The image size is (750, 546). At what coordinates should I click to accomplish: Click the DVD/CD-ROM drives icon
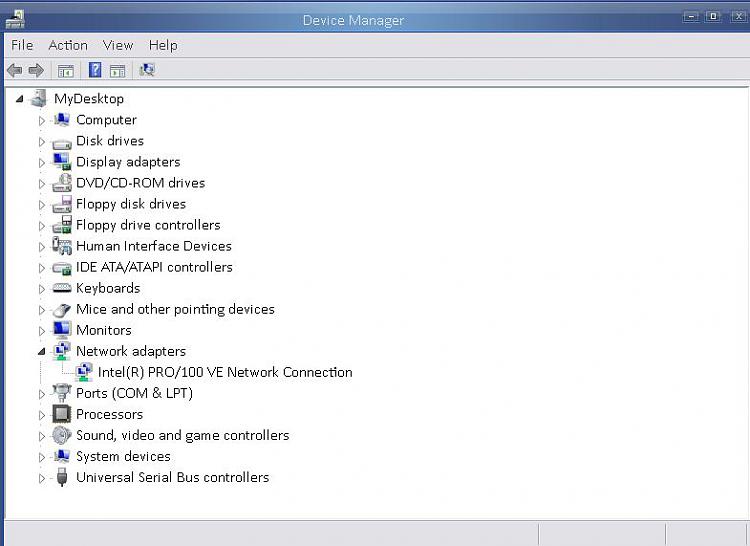[x=62, y=183]
